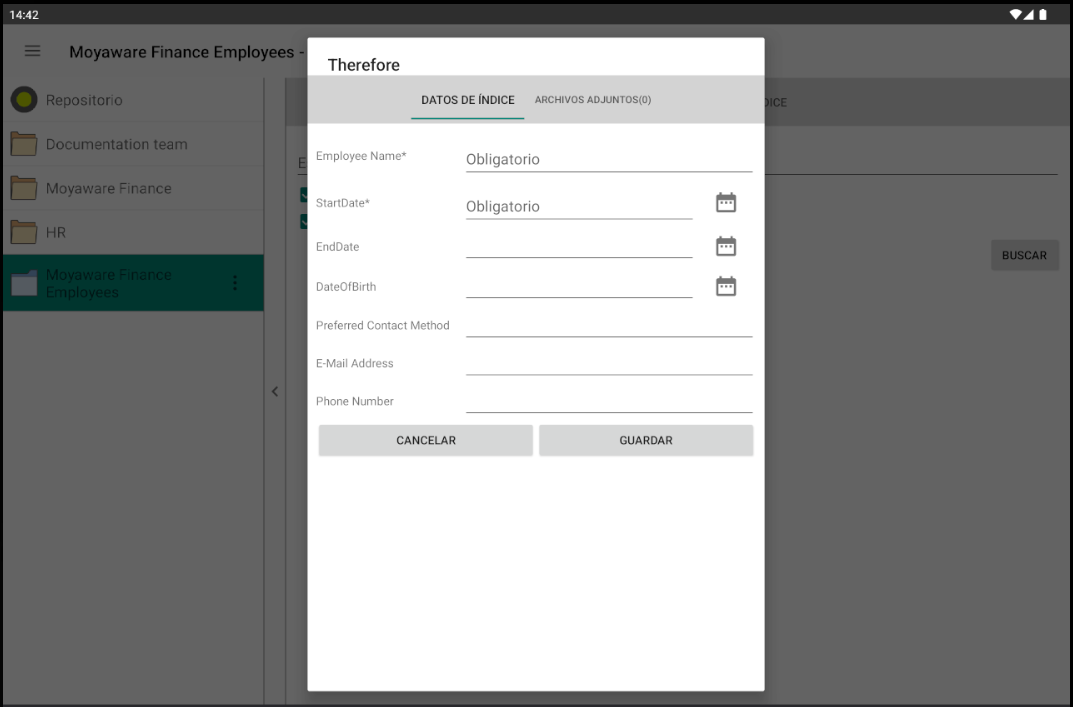Select the Datos de Índice tab
The image size is (1073, 707).
(467, 100)
